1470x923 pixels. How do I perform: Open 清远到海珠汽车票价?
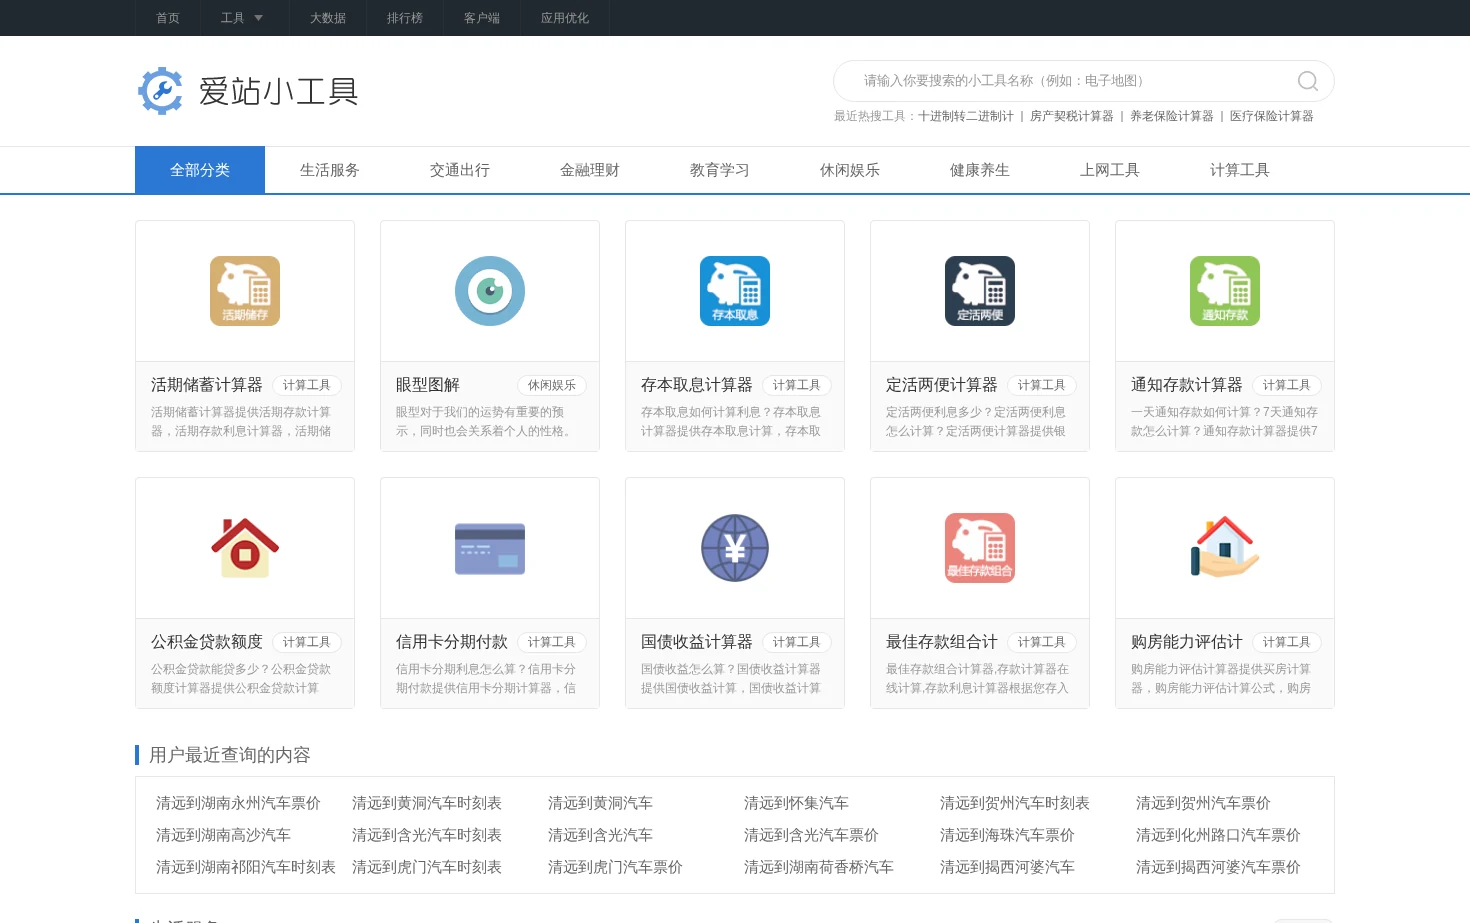pos(1007,835)
